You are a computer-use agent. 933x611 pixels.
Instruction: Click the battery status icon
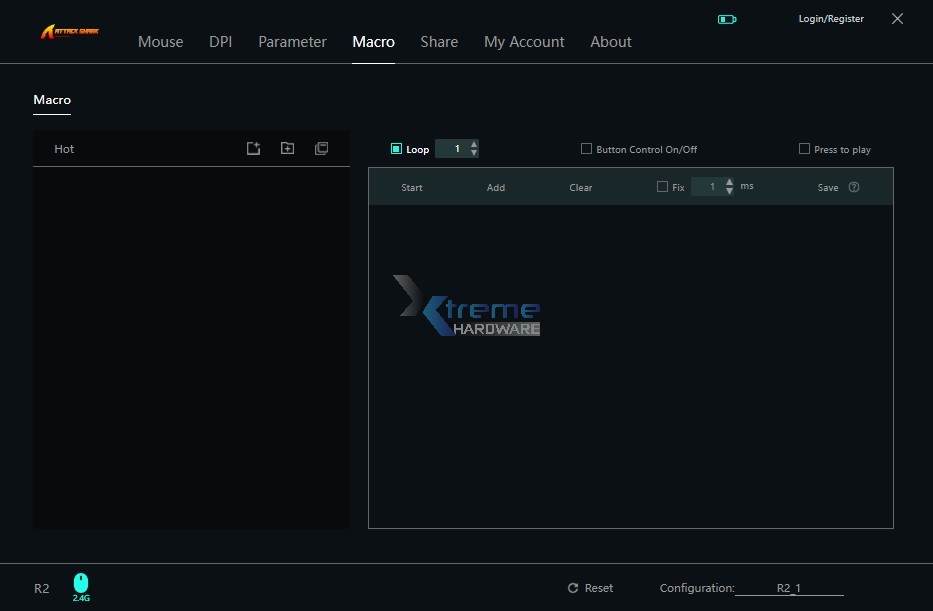pos(727,19)
